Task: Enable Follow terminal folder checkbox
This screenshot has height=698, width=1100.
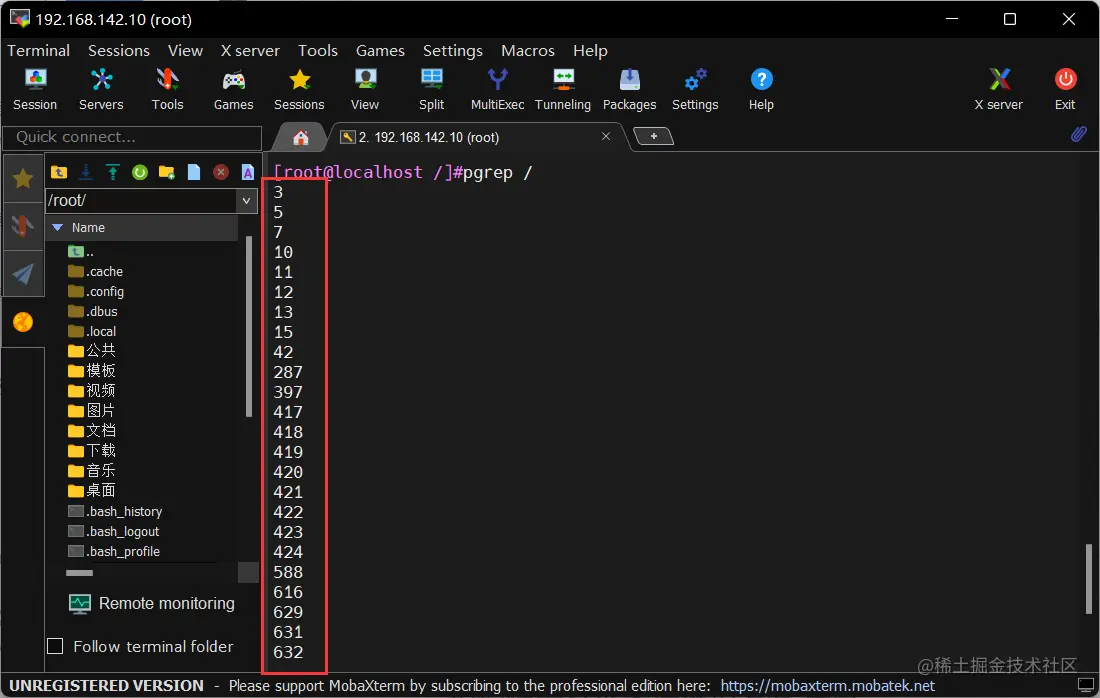Action: (x=55, y=646)
